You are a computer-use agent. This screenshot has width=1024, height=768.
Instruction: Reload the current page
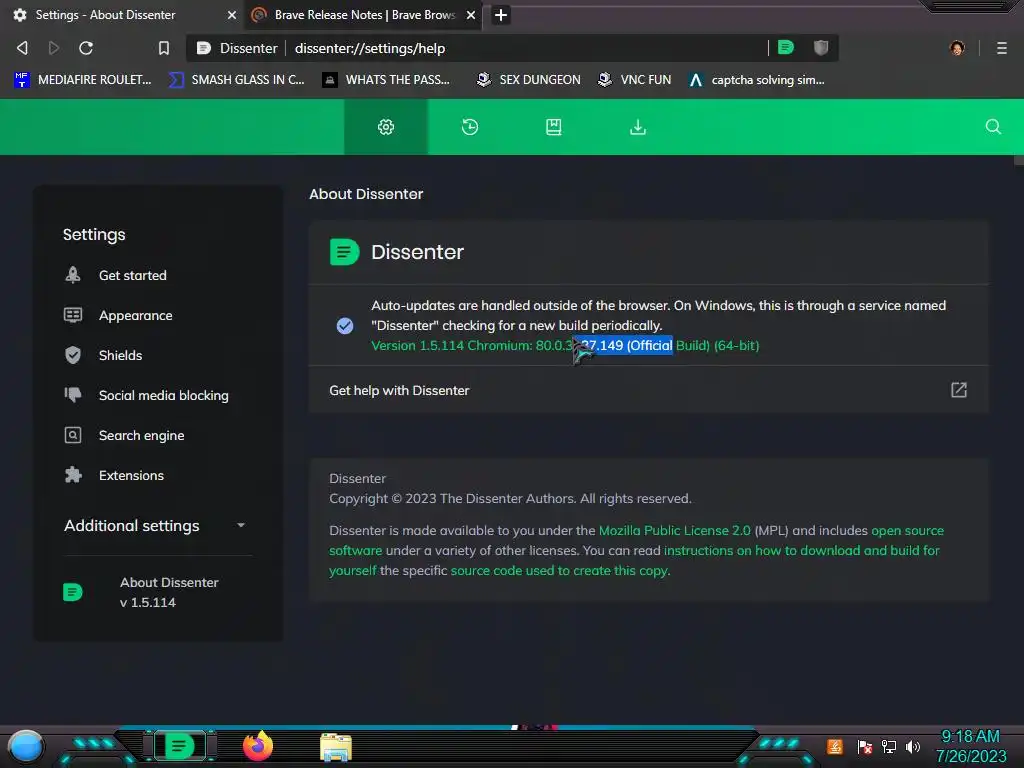[x=86, y=48]
